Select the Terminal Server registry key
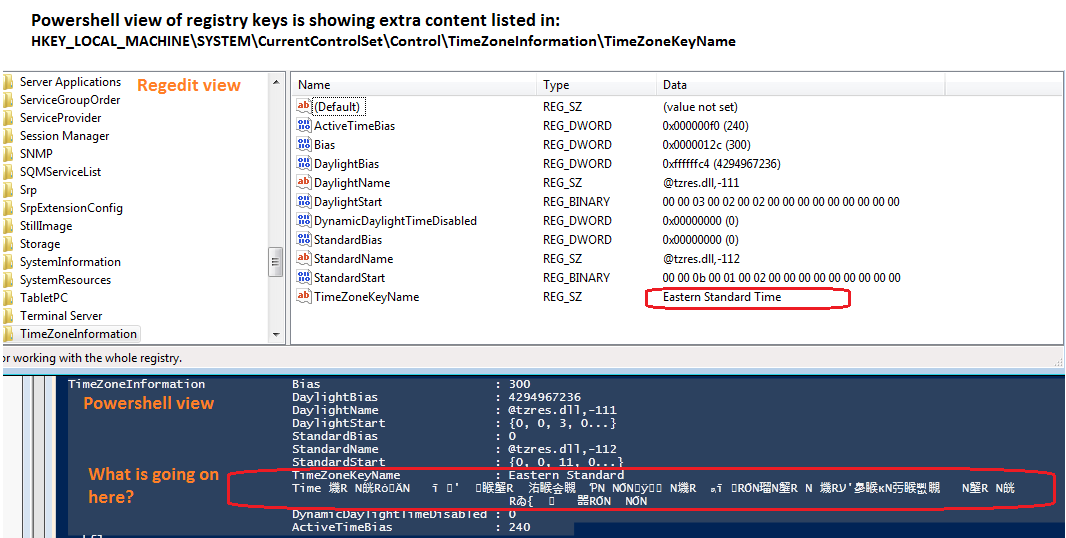1066x538 pixels. pos(61,316)
